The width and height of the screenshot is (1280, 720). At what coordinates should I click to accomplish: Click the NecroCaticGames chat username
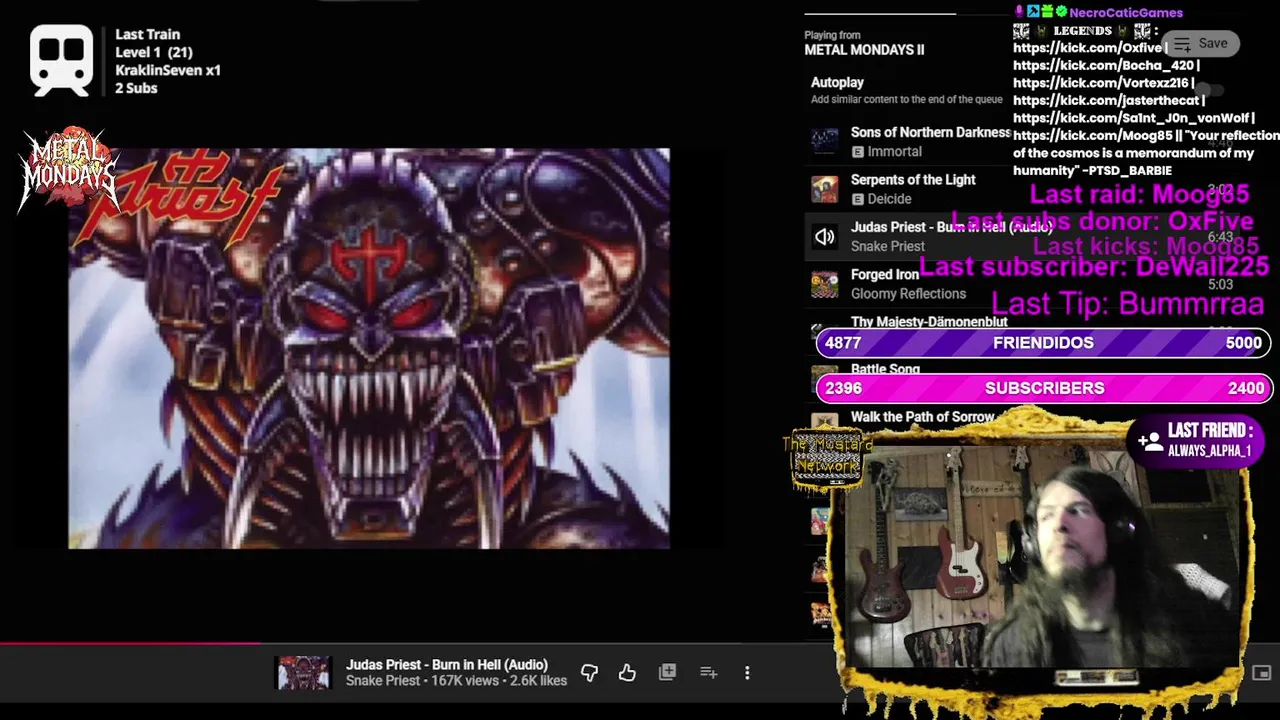pyautogui.click(x=1126, y=13)
